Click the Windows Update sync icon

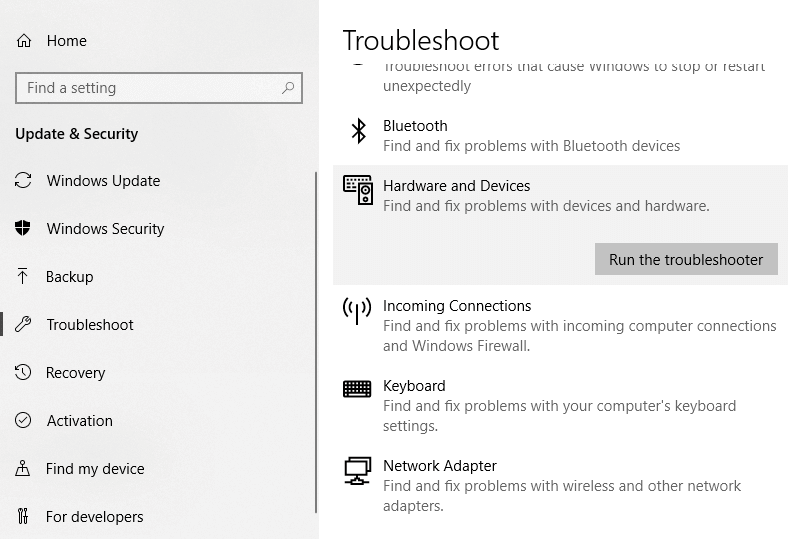click(x=24, y=181)
